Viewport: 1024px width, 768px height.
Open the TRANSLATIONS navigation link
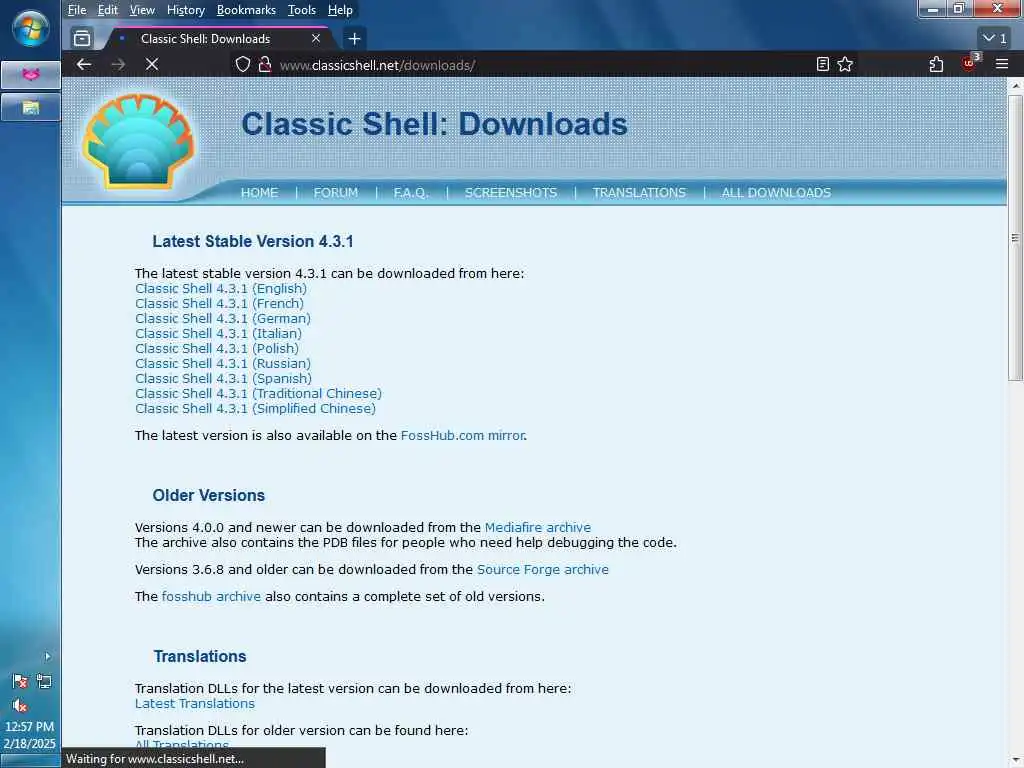click(x=639, y=193)
